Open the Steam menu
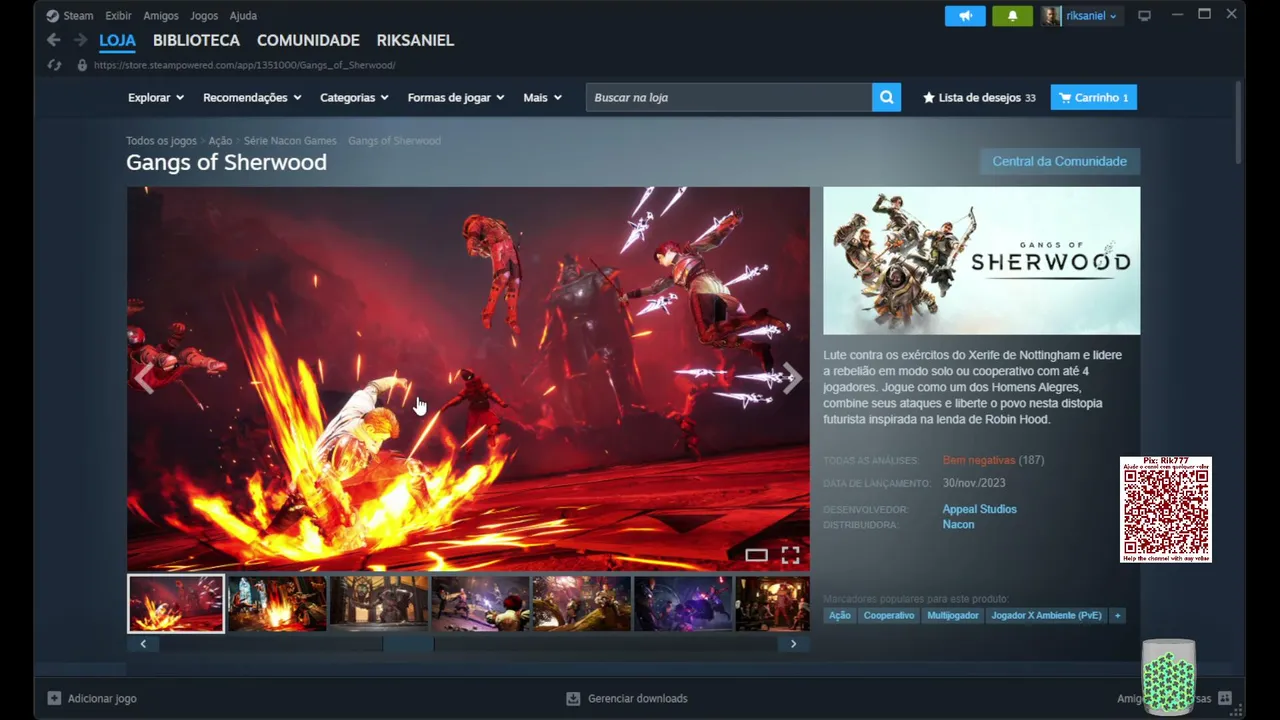 (78, 16)
